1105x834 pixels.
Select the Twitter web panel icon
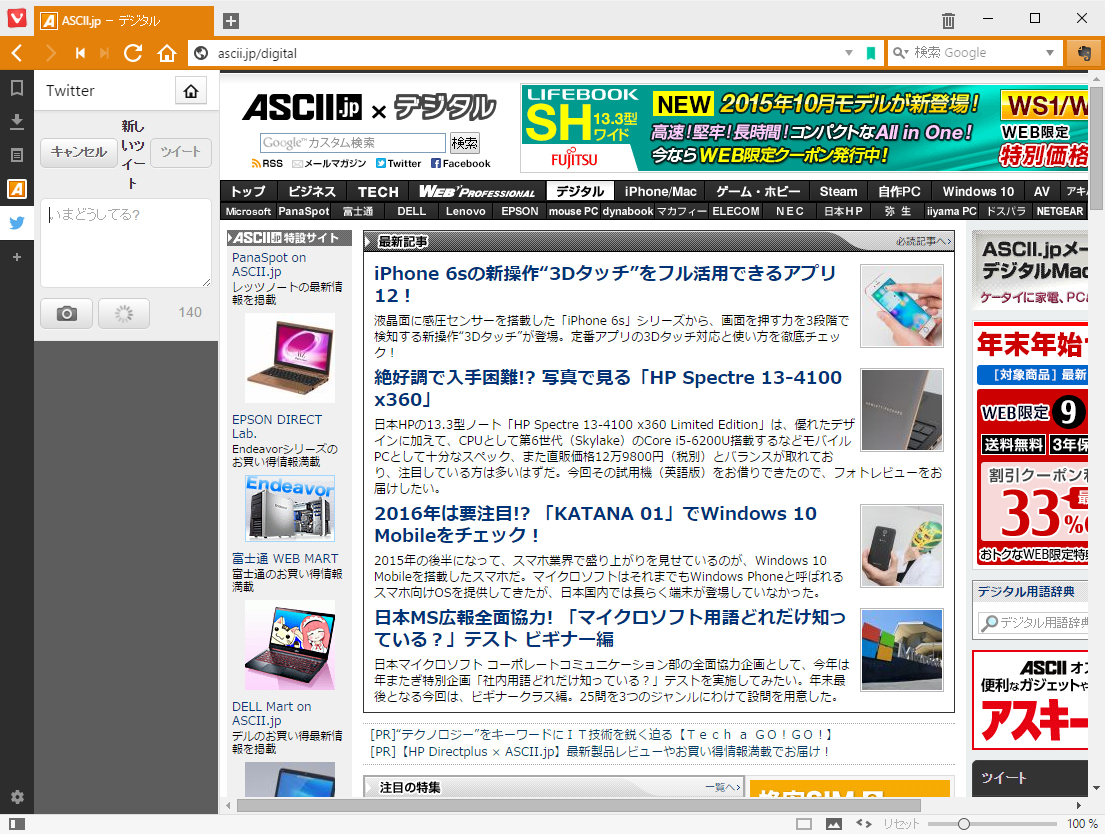[17, 223]
